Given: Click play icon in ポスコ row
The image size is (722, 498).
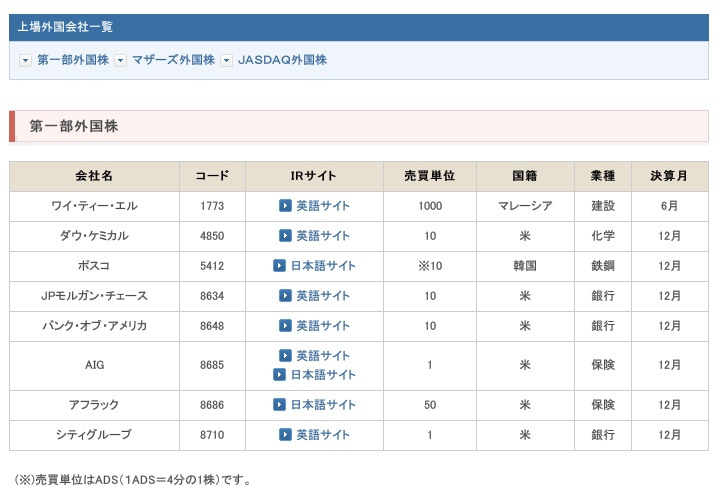Looking at the screenshot, I should (x=279, y=266).
